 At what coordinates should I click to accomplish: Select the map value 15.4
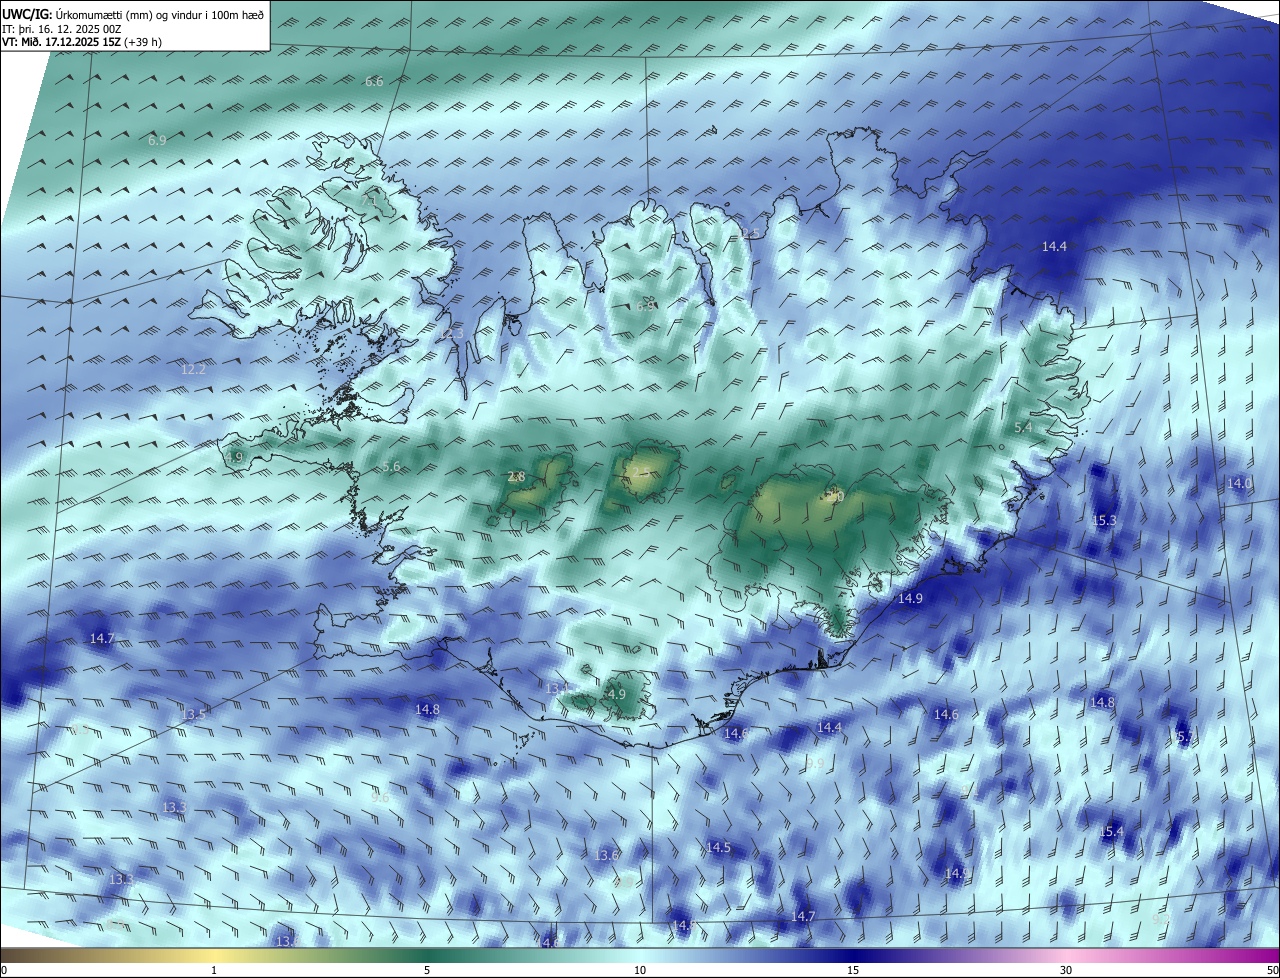pyautogui.click(x=1111, y=832)
